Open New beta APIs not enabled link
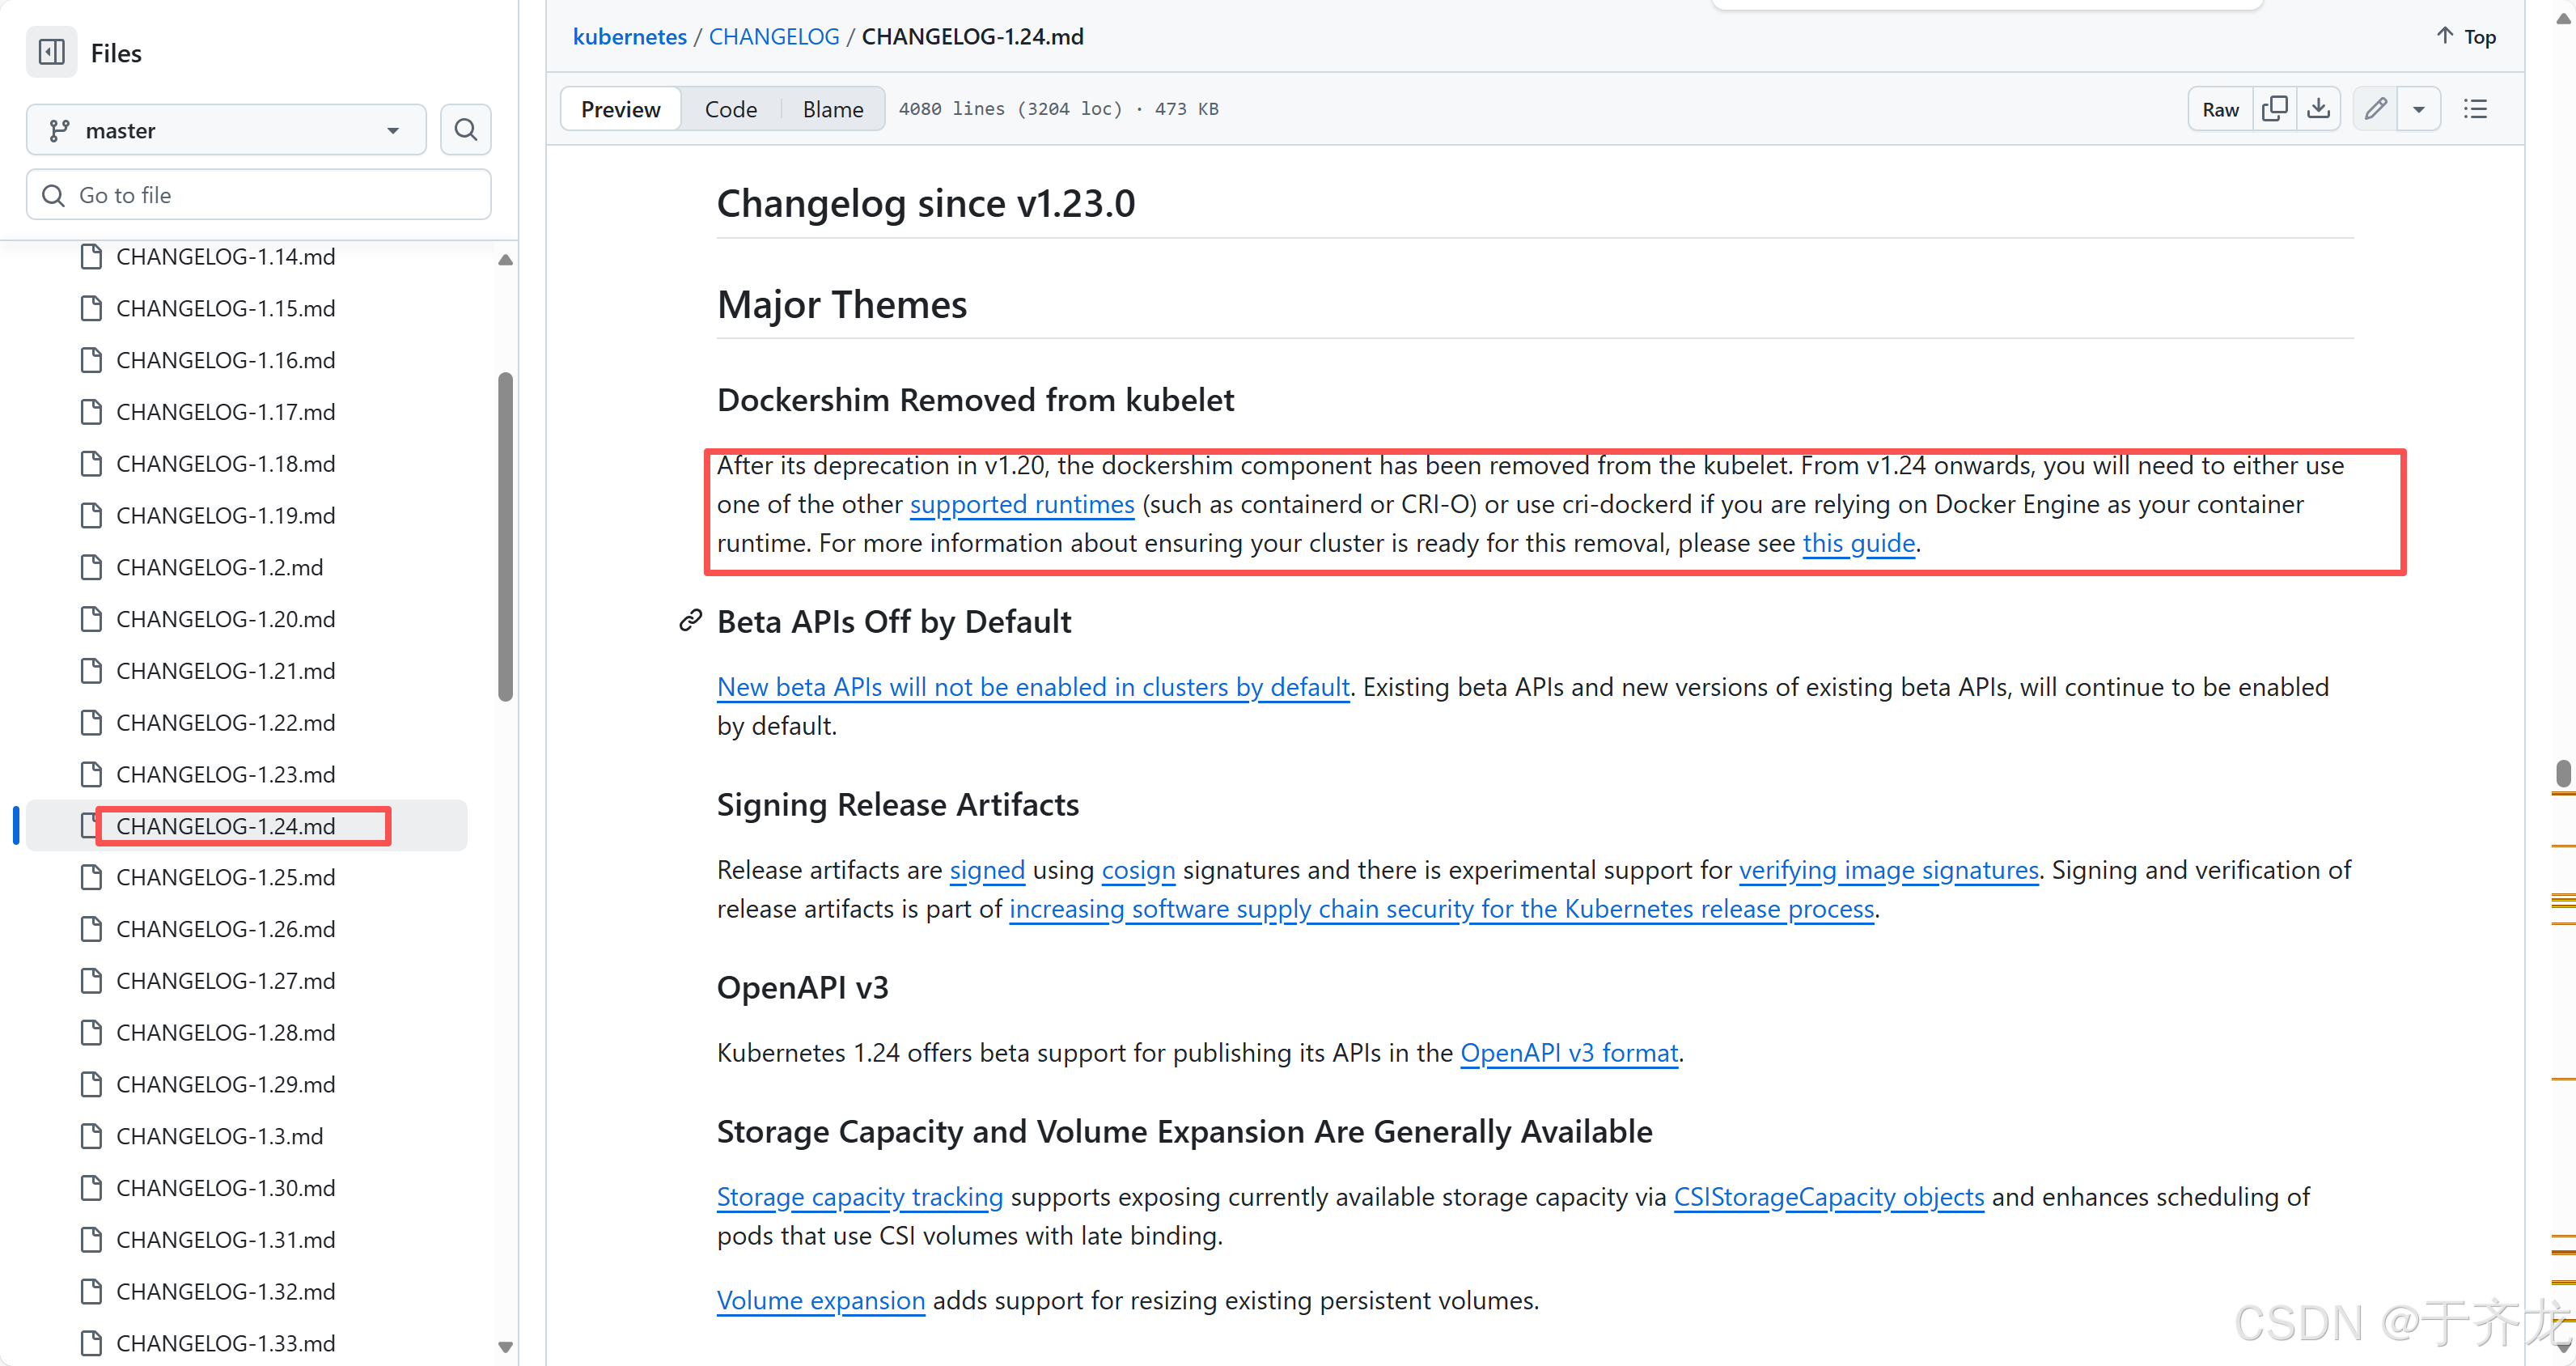 coord(1033,687)
